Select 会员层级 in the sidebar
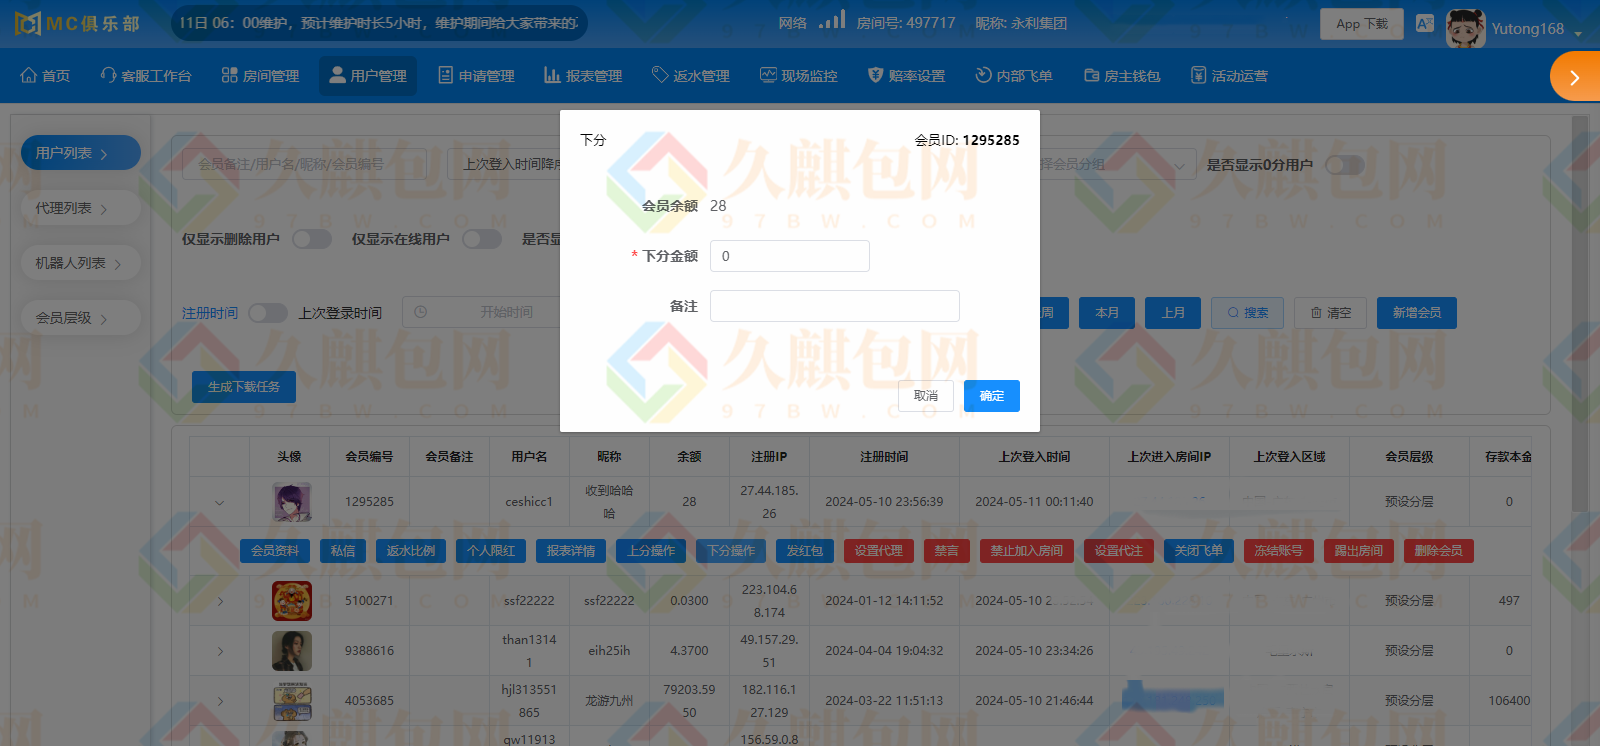This screenshot has height=746, width=1600. tap(80, 318)
